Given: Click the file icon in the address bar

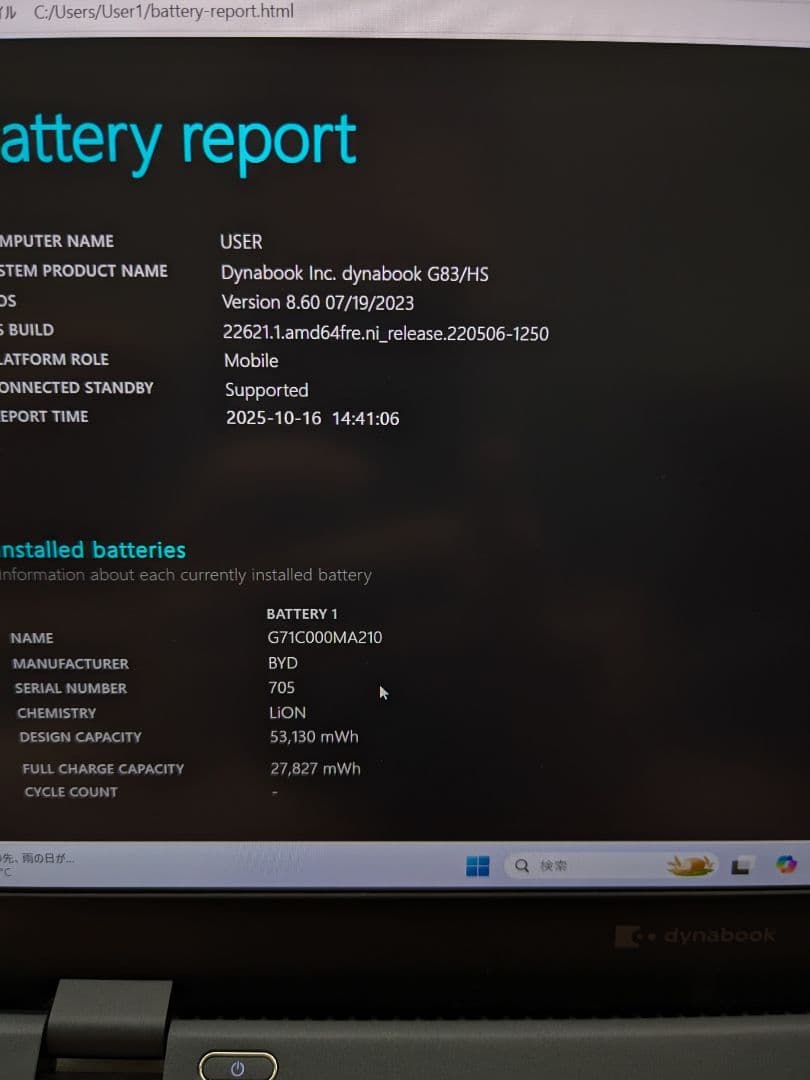Looking at the screenshot, I should 11,12.
